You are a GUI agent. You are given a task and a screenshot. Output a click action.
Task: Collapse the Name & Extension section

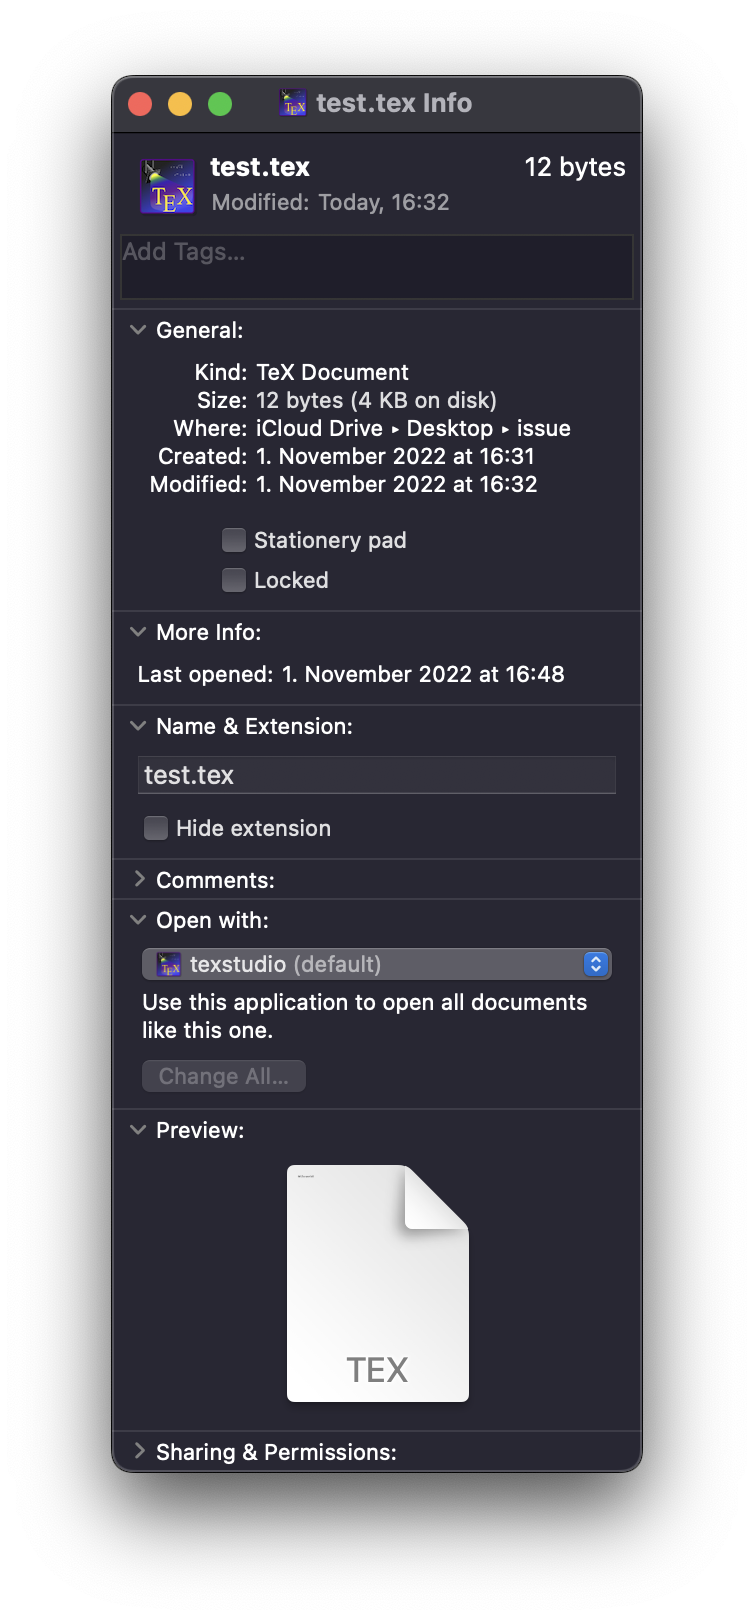(138, 726)
